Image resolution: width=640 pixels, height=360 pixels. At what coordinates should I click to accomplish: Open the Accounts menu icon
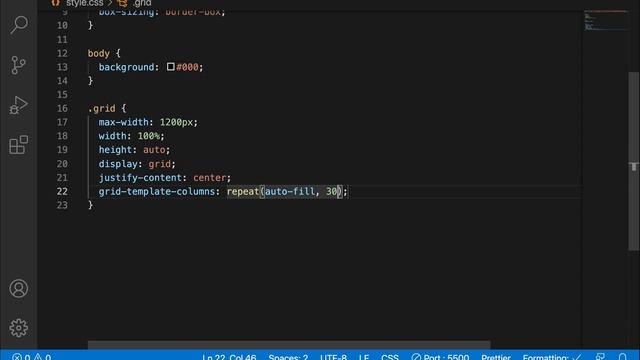point(18,289)
